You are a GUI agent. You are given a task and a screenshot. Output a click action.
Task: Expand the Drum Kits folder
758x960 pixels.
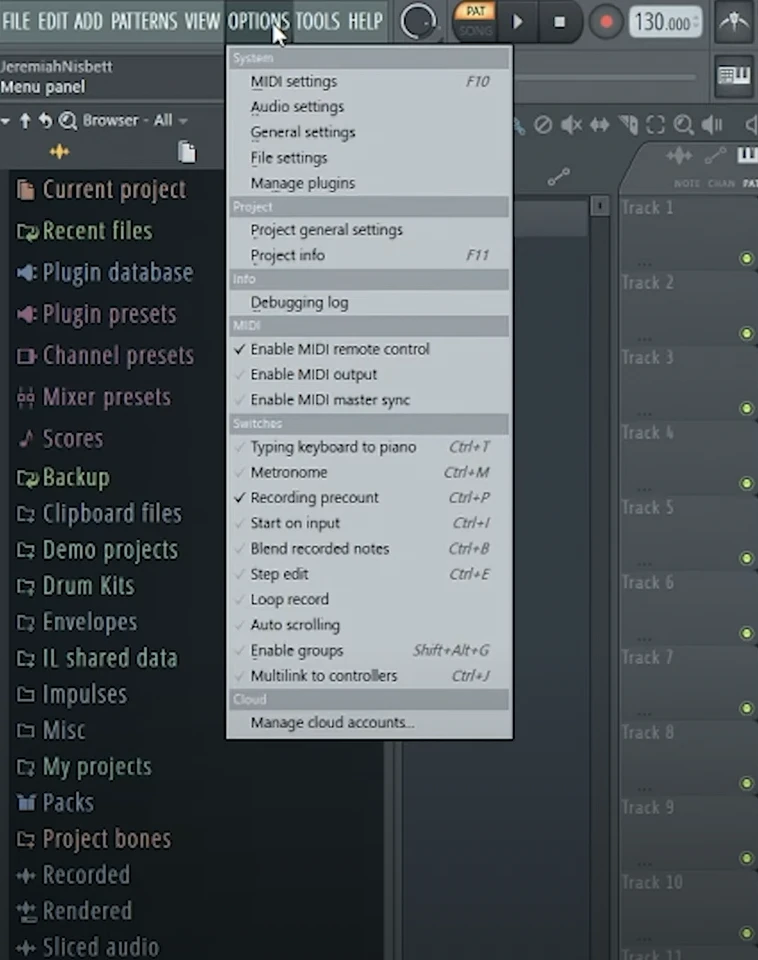click(x=88, y=586)
